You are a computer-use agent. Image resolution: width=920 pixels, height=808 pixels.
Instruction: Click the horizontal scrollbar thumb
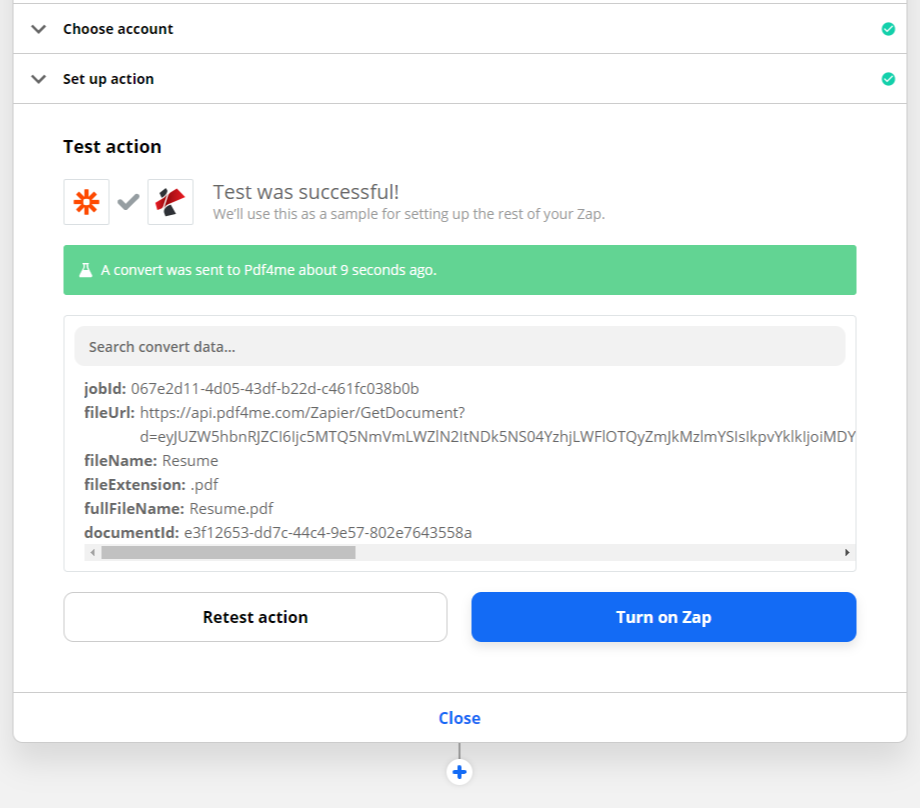[x=228, y=552]
